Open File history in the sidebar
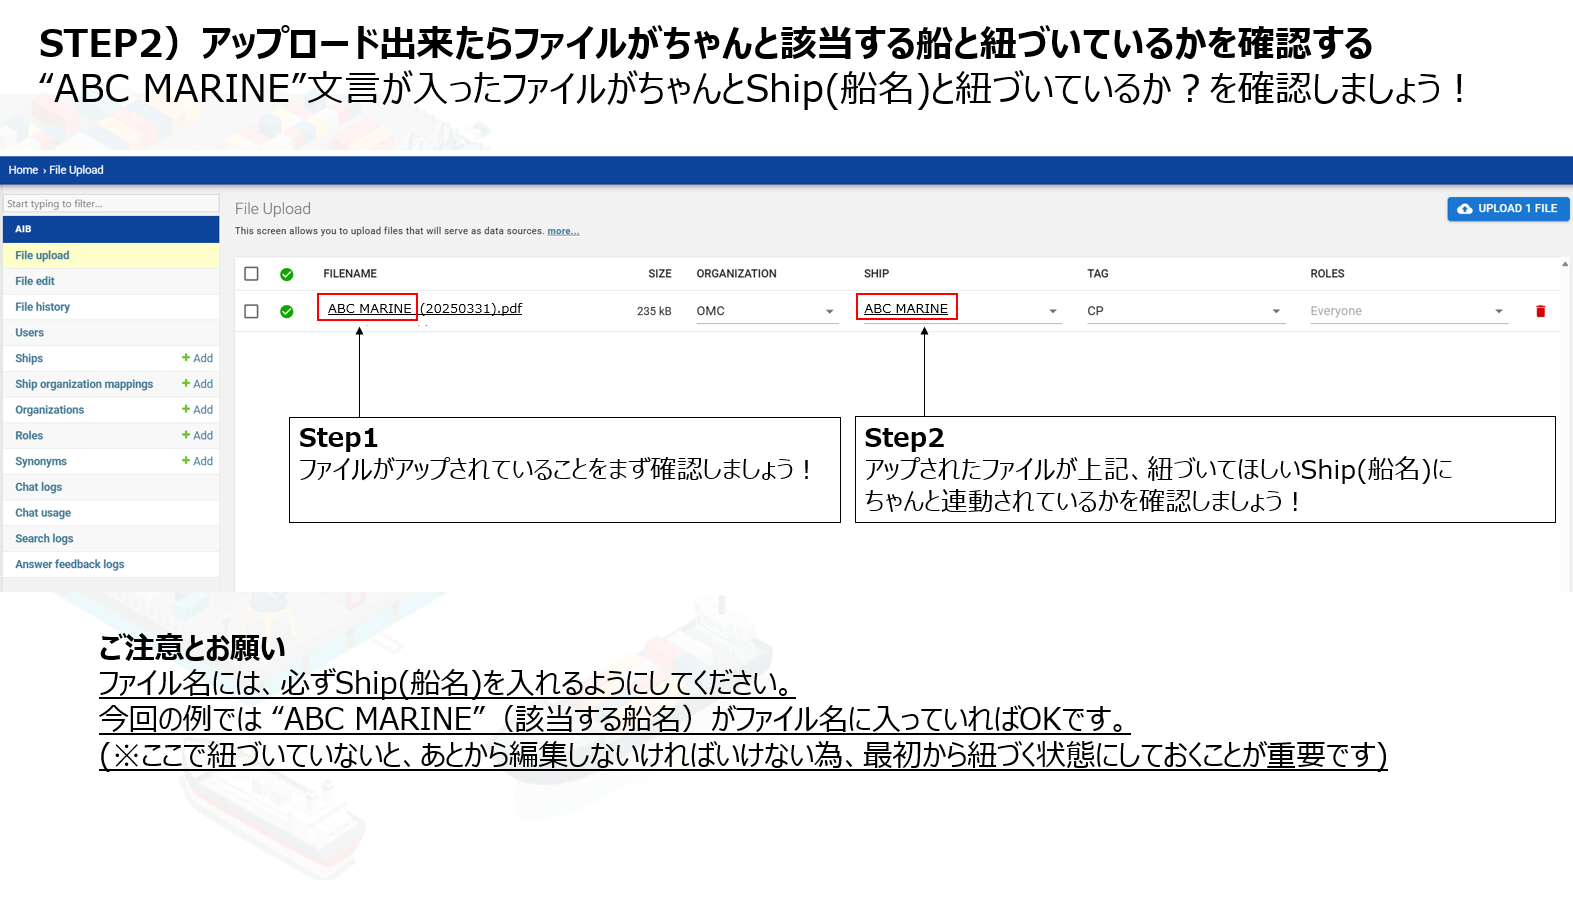The image size is (1573, 911). coord(43,307)
